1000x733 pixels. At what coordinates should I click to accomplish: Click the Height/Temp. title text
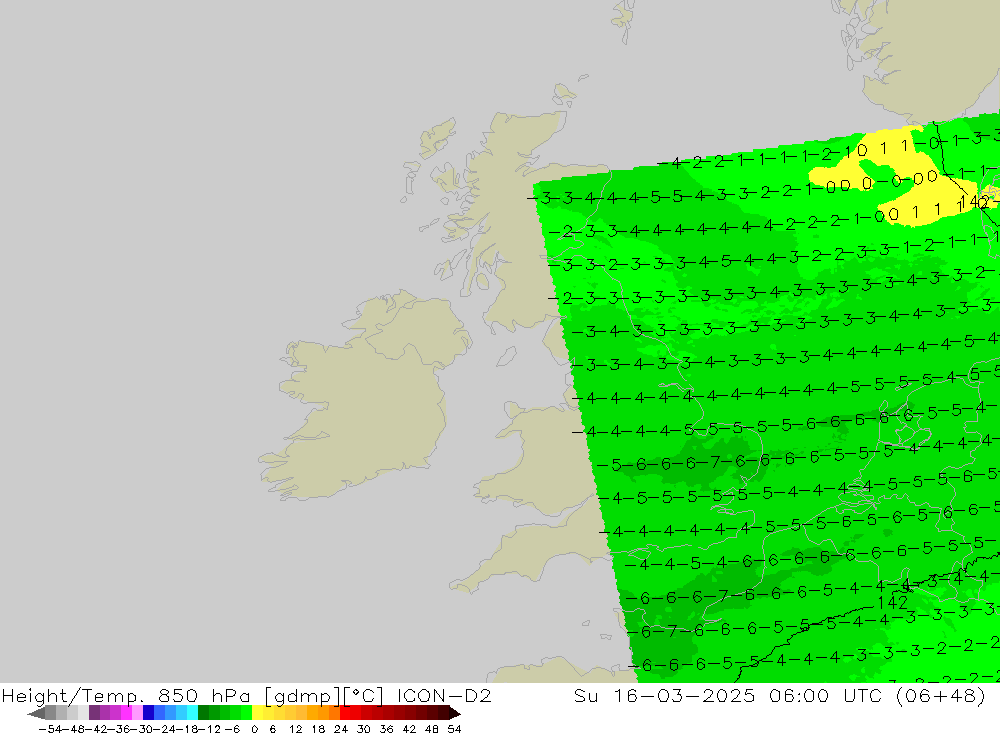tap(73, 696)
